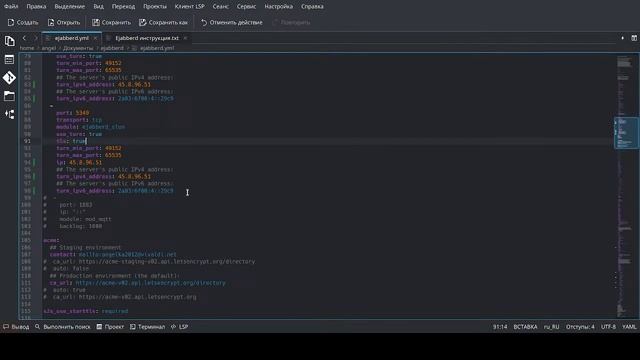Open the Вид menu
This screenshot has height=360, width=640.
click(98, 7)
